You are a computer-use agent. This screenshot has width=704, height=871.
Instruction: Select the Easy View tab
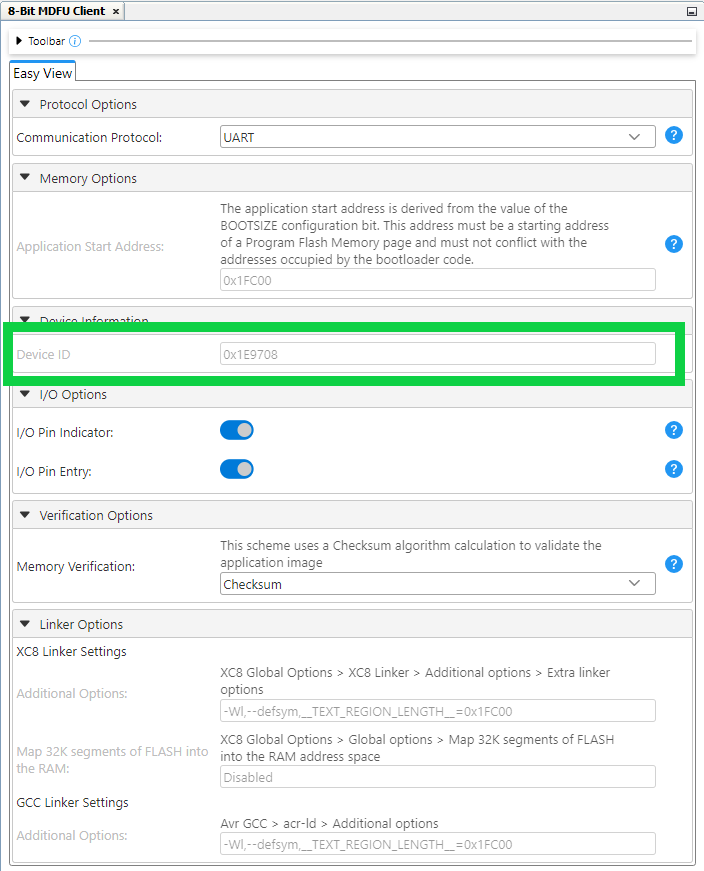[42, 73]
